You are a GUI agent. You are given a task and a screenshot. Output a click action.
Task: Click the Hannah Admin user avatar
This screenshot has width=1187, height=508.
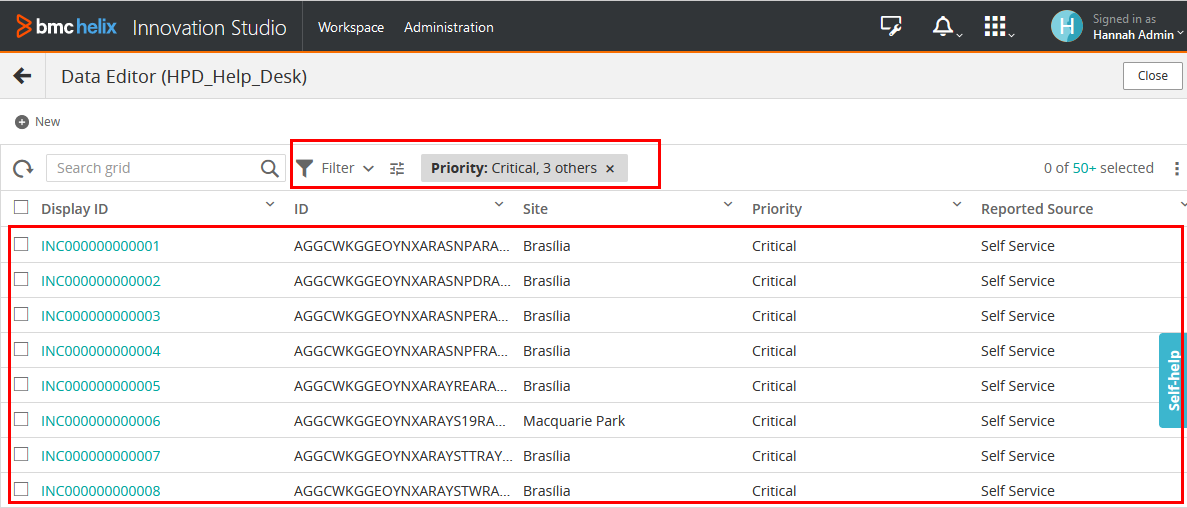tap(1066, 27)
